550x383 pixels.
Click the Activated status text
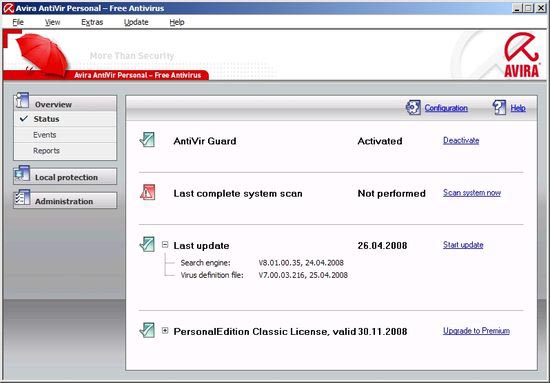coord(380,141)
